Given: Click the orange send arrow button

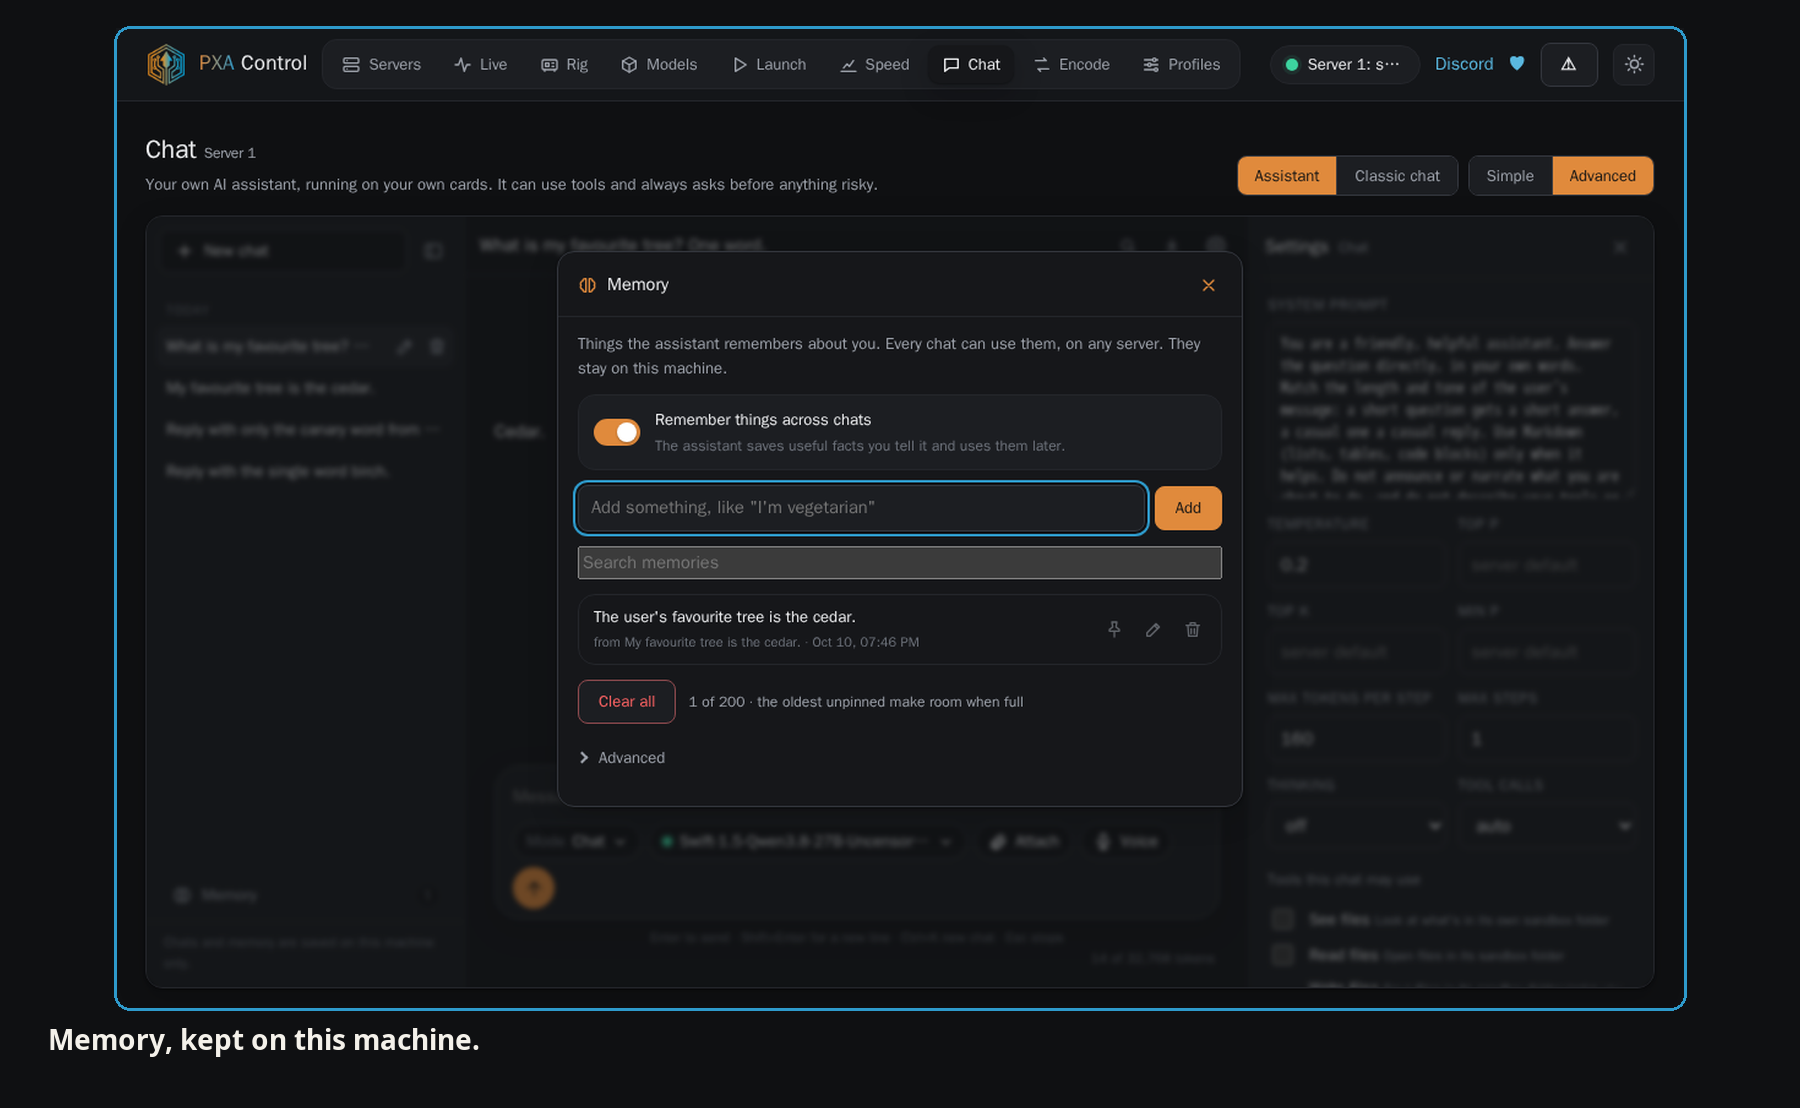Looking at the screenshot, I should point(534,888).
